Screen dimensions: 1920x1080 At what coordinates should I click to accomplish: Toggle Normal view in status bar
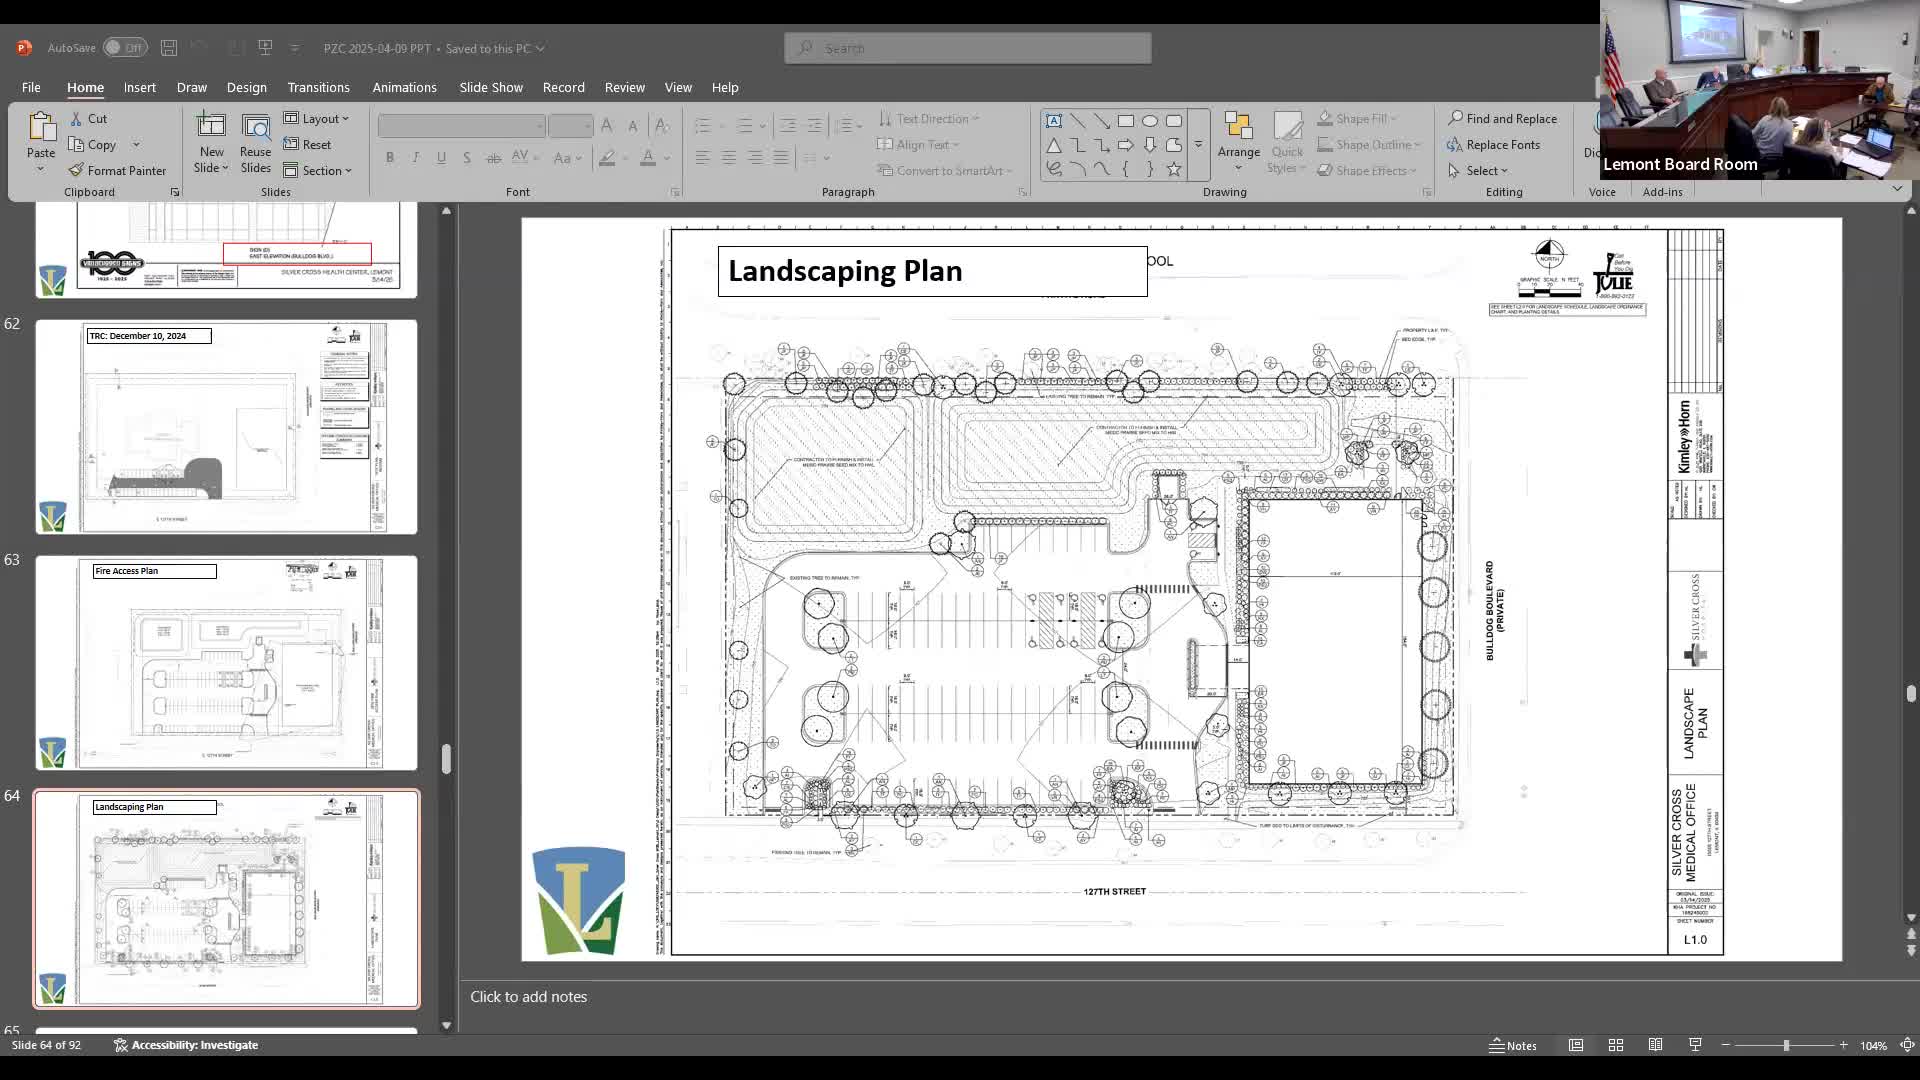pyautogui.click(x=1575, y=1045)
